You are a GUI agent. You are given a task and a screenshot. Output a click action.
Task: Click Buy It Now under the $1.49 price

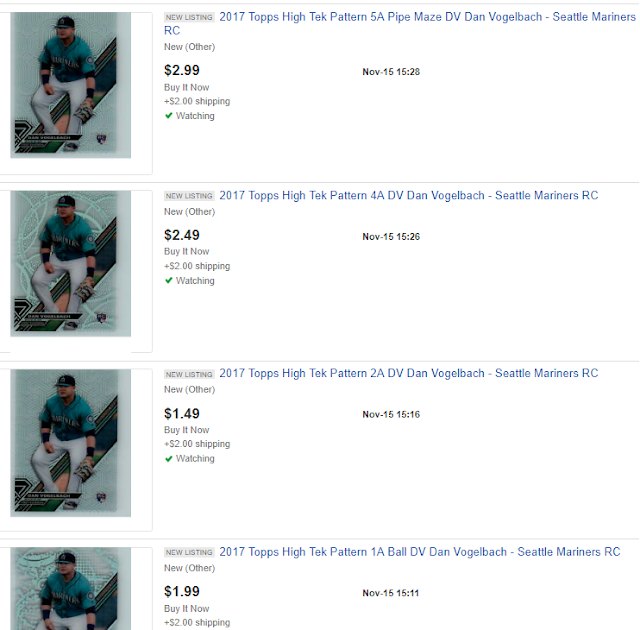pyautogui.click(x=187, y=430)
